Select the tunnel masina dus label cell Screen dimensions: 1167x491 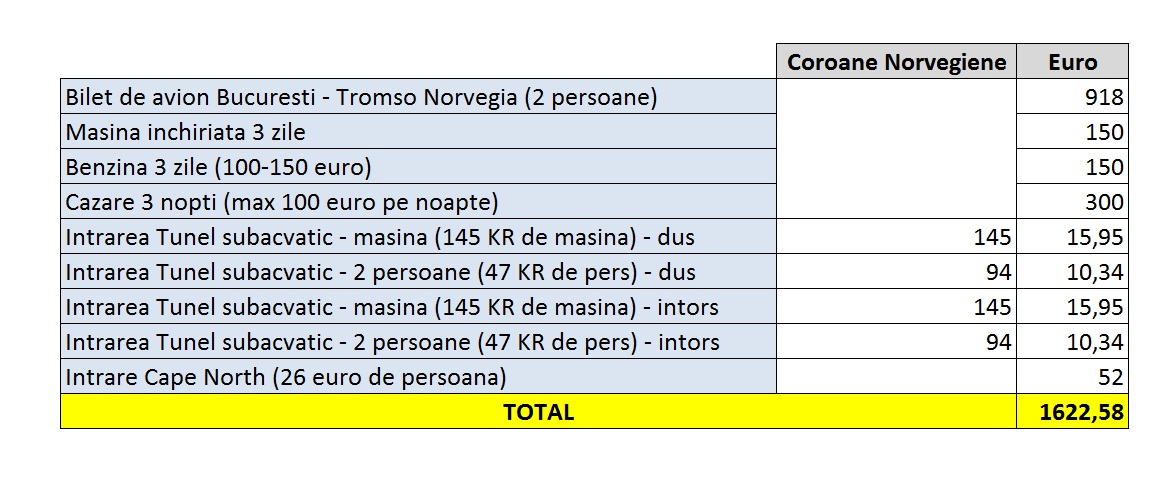coord(418,237)
